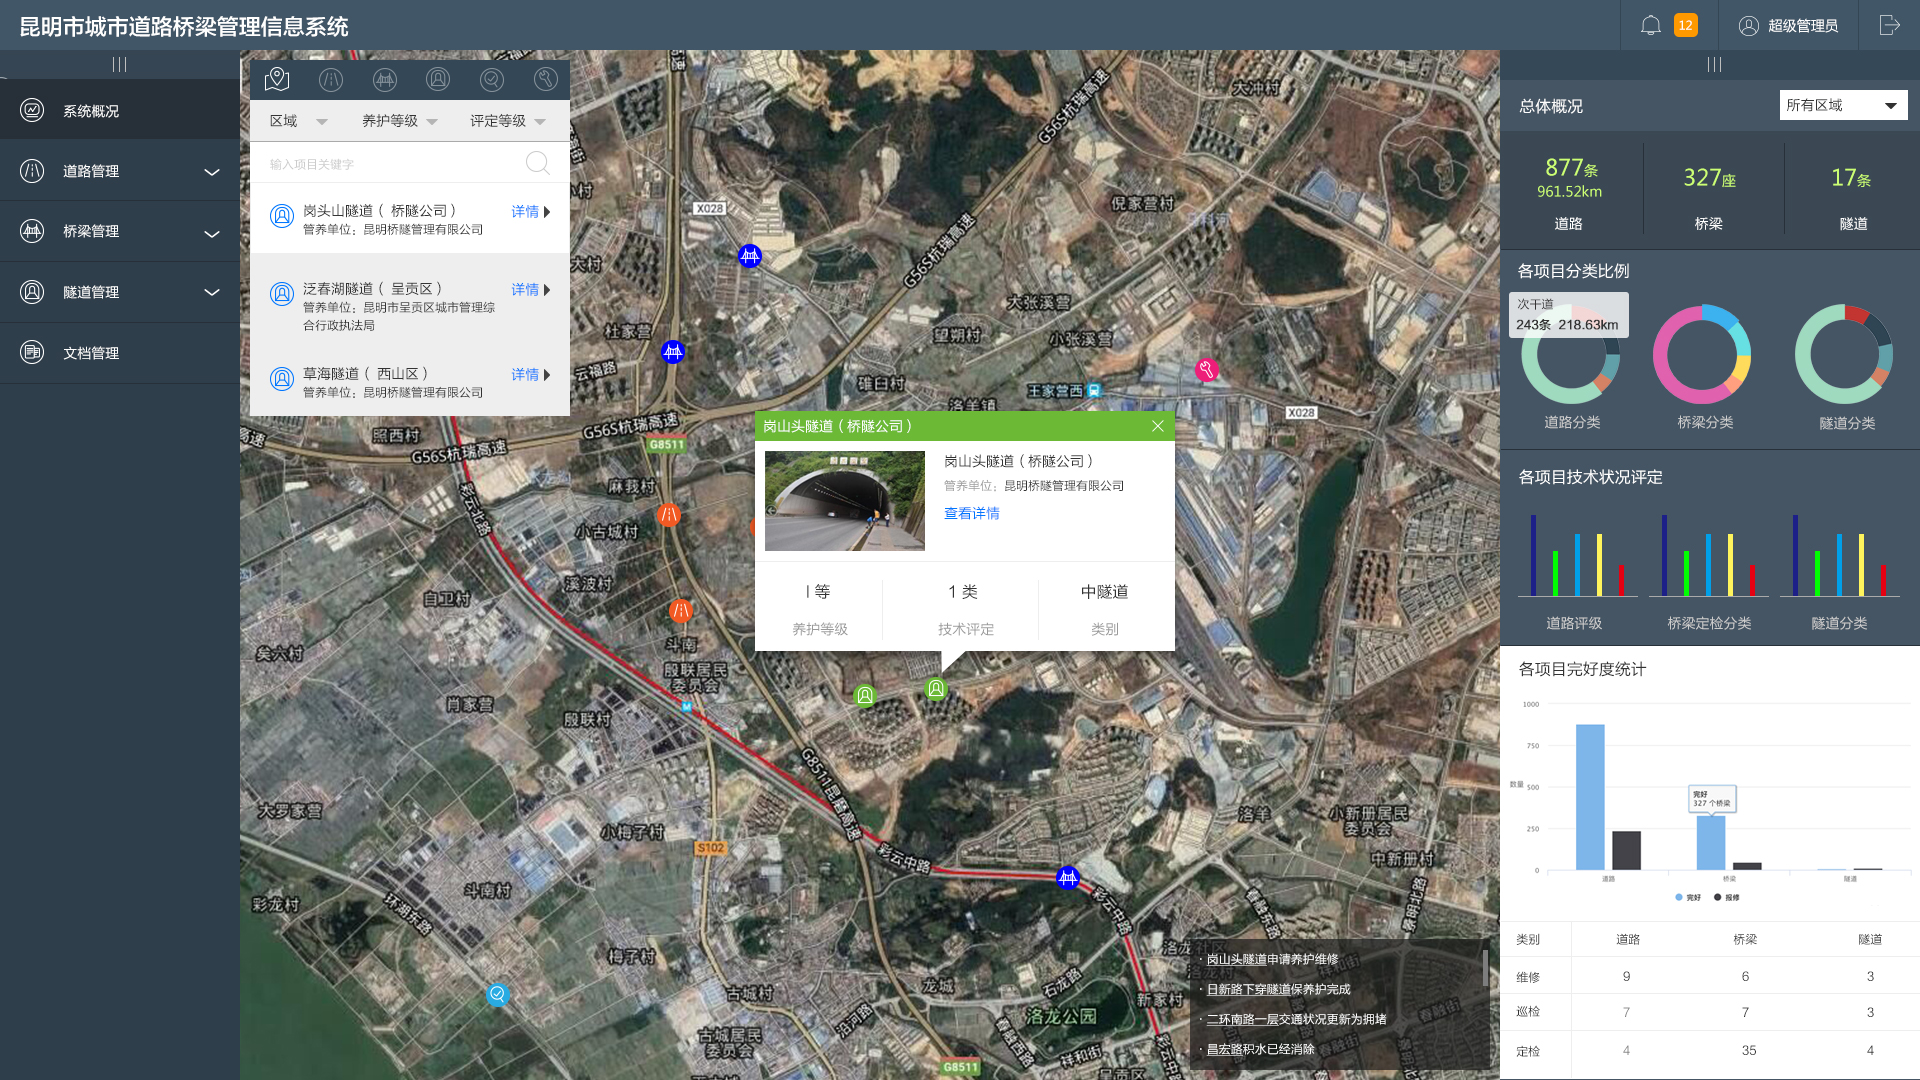Toggle the 报修 legend item
Image resolution: width=1920 pixels, height=1080 pixels.
[1727, 898]
